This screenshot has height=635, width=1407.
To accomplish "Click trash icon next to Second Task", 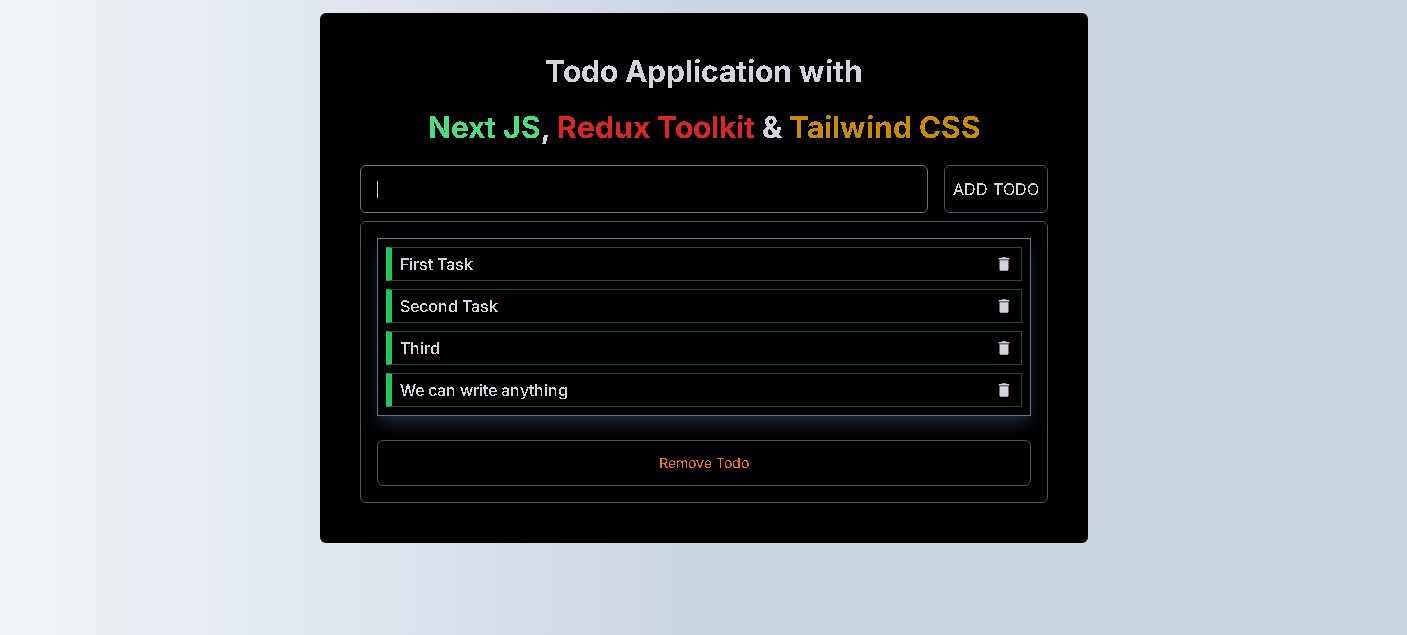I will [1004, 306].
